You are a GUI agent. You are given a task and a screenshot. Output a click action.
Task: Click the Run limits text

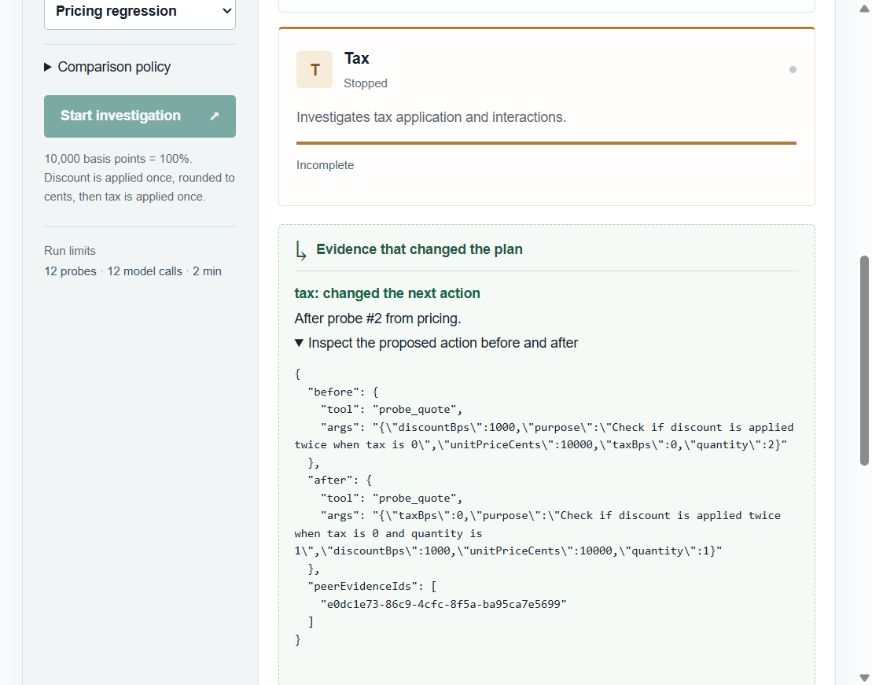[x=70, y=251]
